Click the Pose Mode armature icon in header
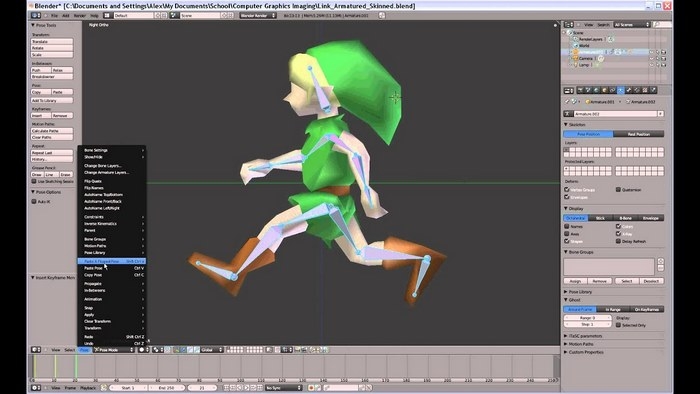 pyautogui.click(x=96, y=350)
